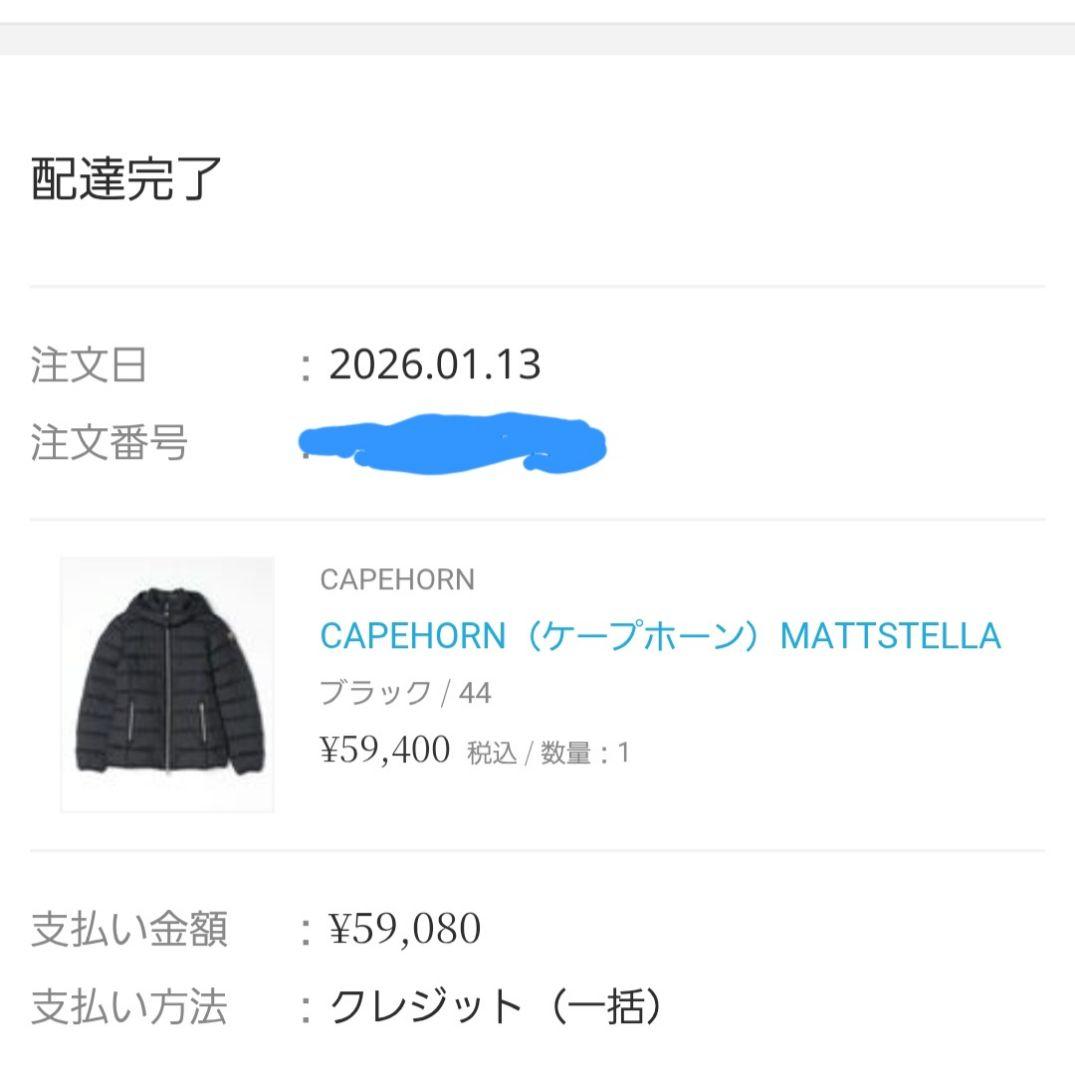The width and height of the screenshot is (1075, 1080).
Task: Click the 支払い金額 payment amount label
Action: (x=132, y=928)
